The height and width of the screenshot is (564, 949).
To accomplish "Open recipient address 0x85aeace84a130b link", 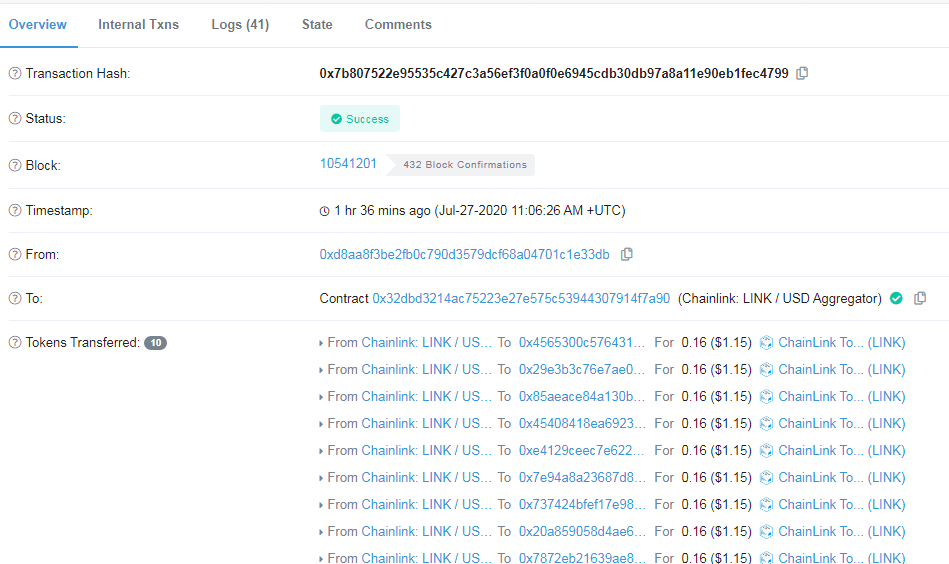I will (582, 397).
